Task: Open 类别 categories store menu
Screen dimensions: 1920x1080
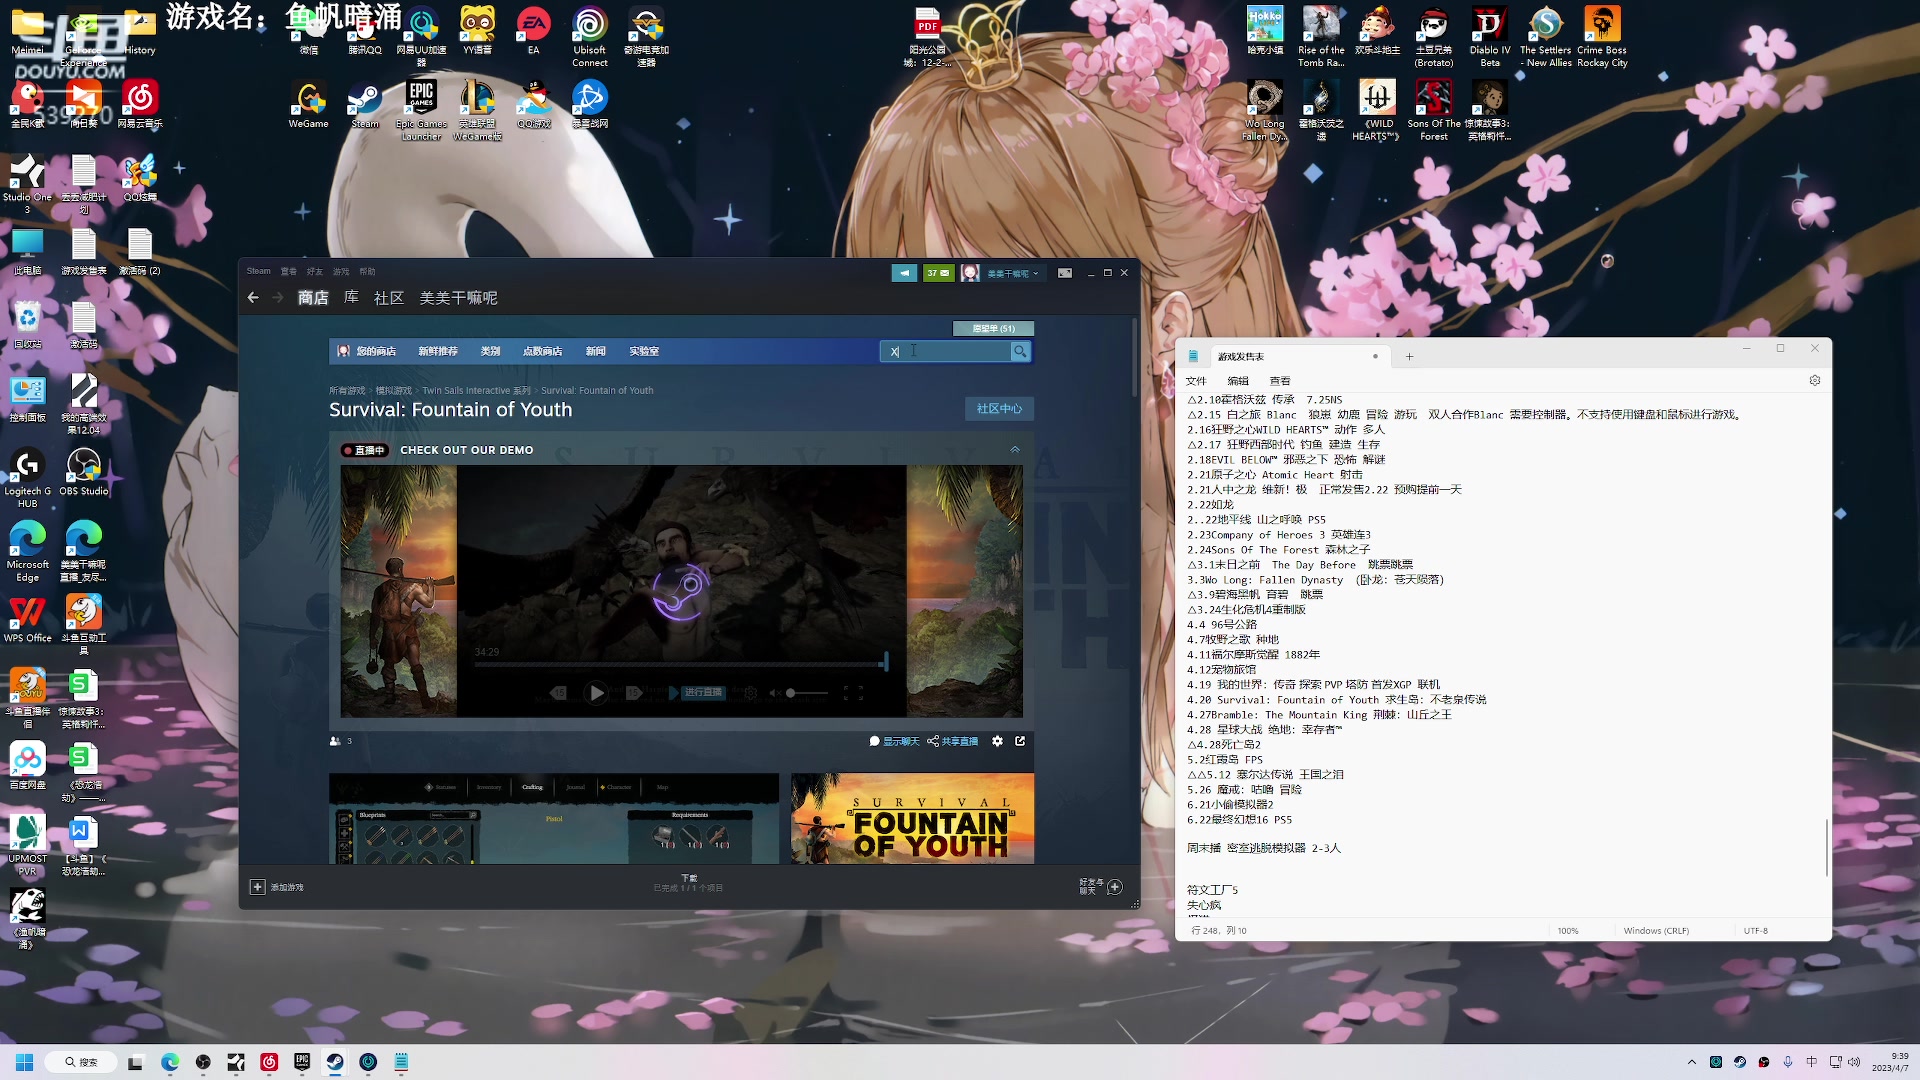Action: [490, 351]
